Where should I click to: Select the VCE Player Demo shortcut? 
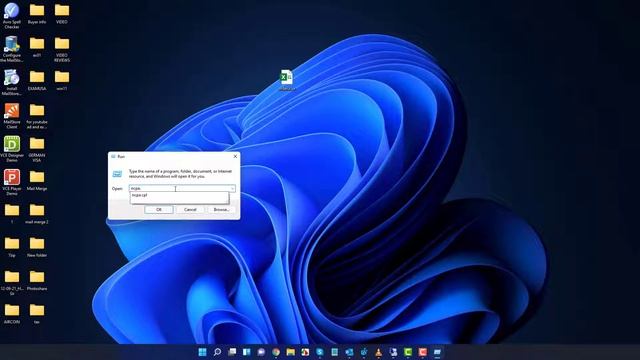[12, 182]
